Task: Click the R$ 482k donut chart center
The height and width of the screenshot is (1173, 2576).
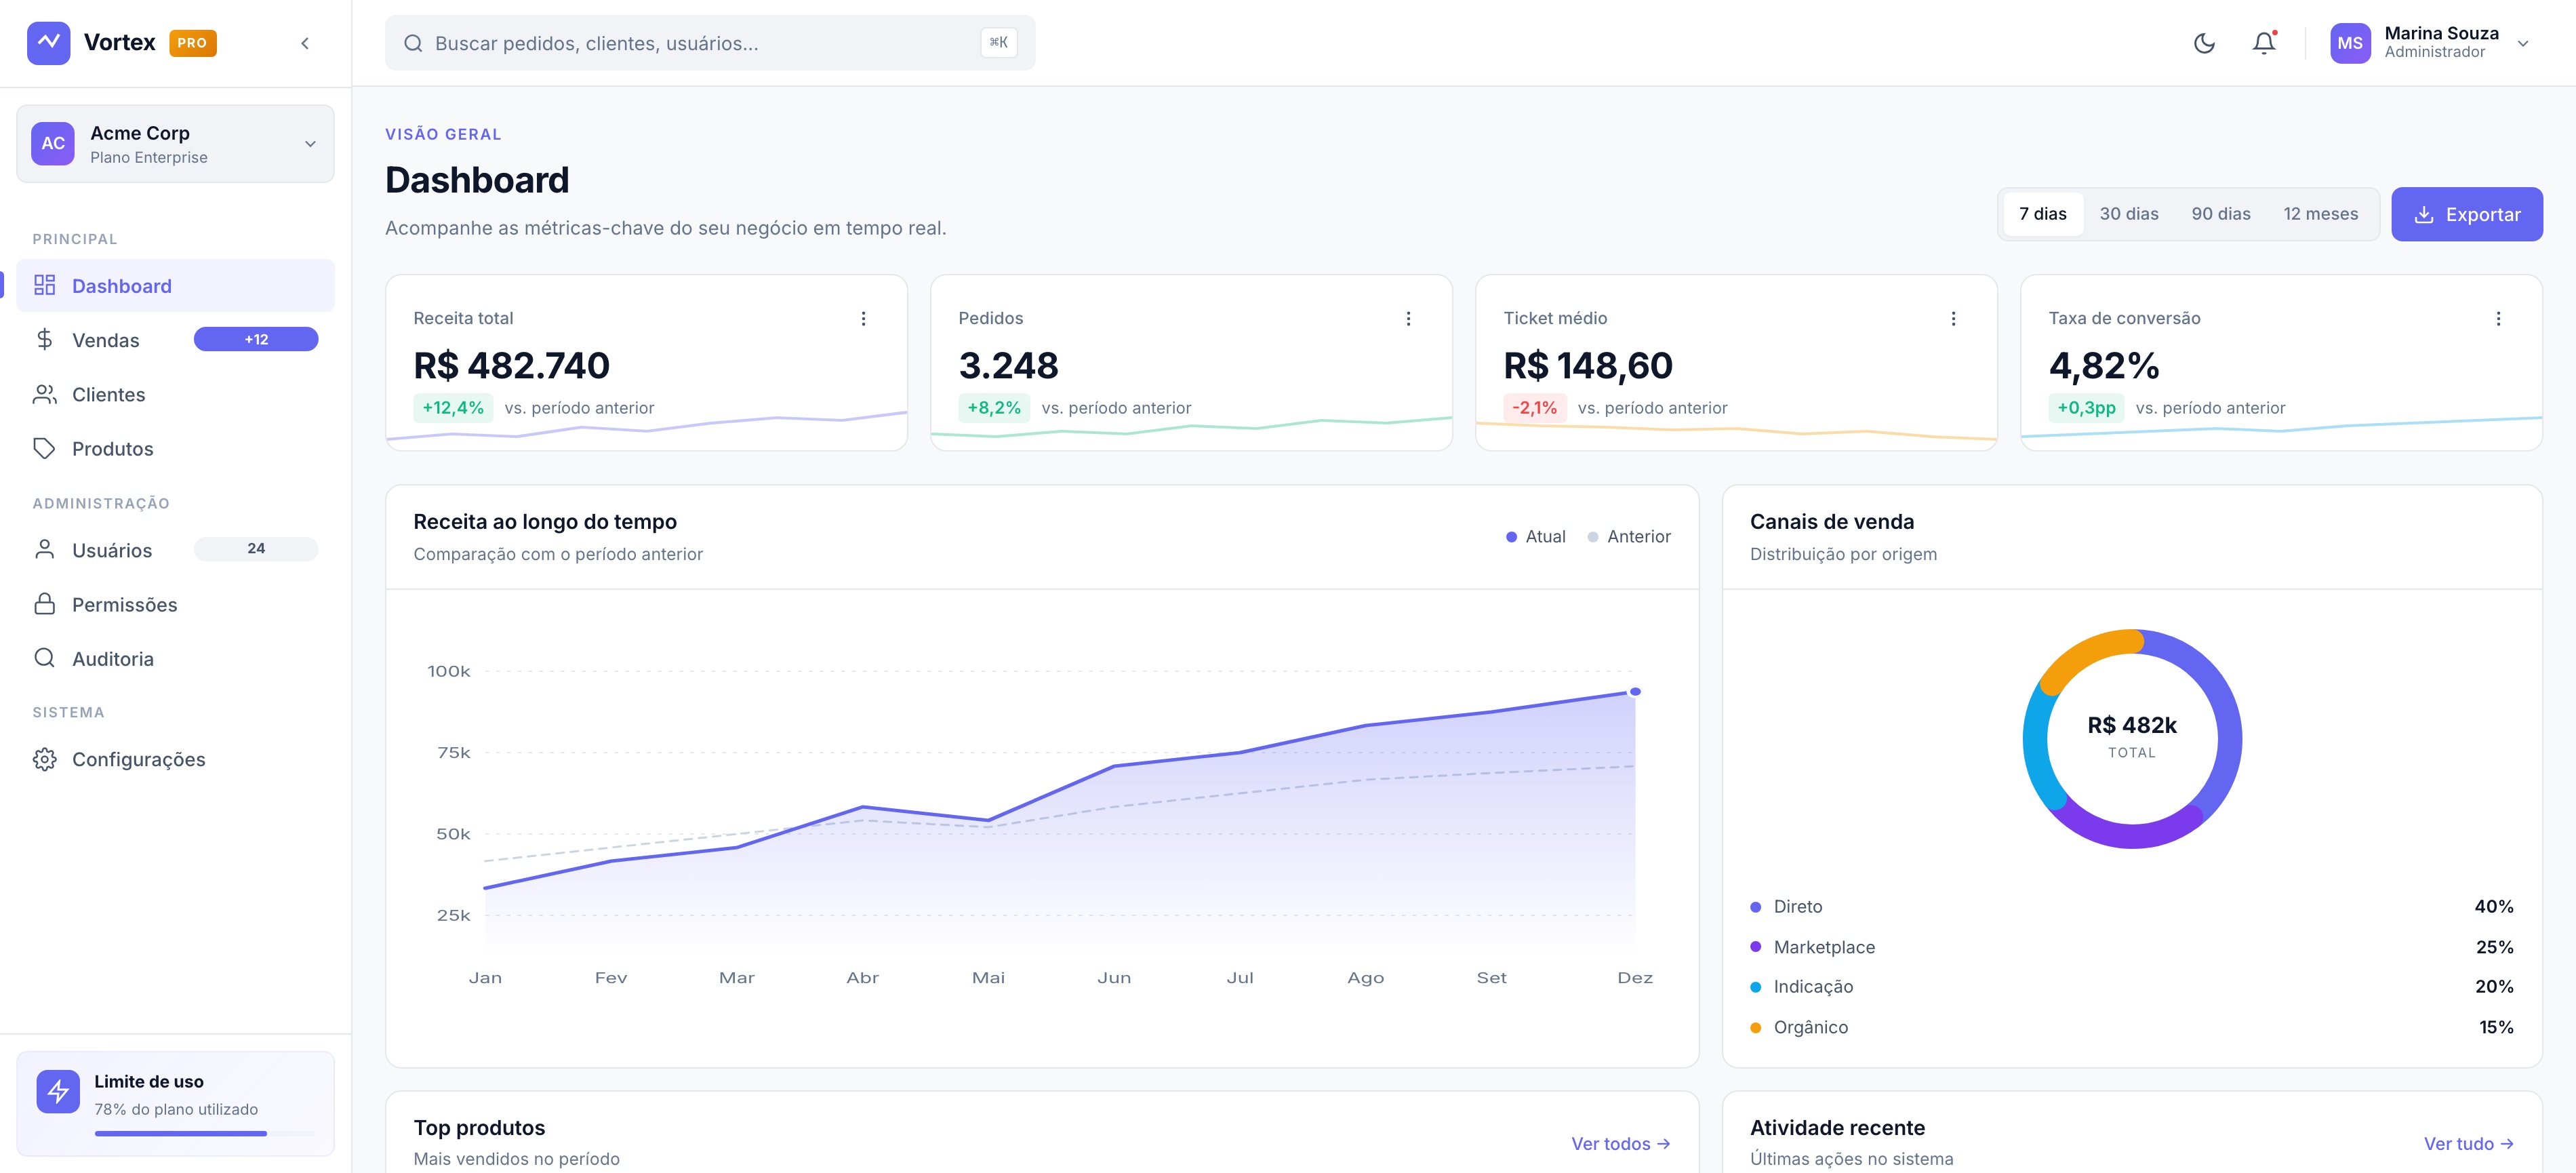Action: pos(2131,737)
